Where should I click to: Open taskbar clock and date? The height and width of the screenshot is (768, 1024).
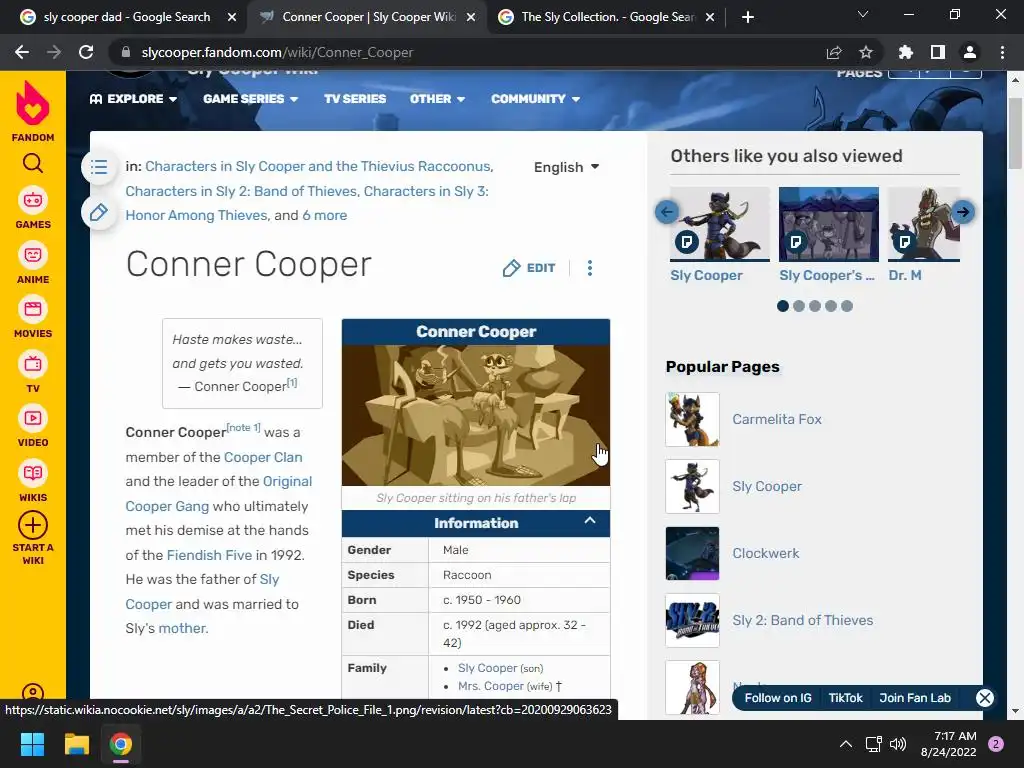(948, 744)
